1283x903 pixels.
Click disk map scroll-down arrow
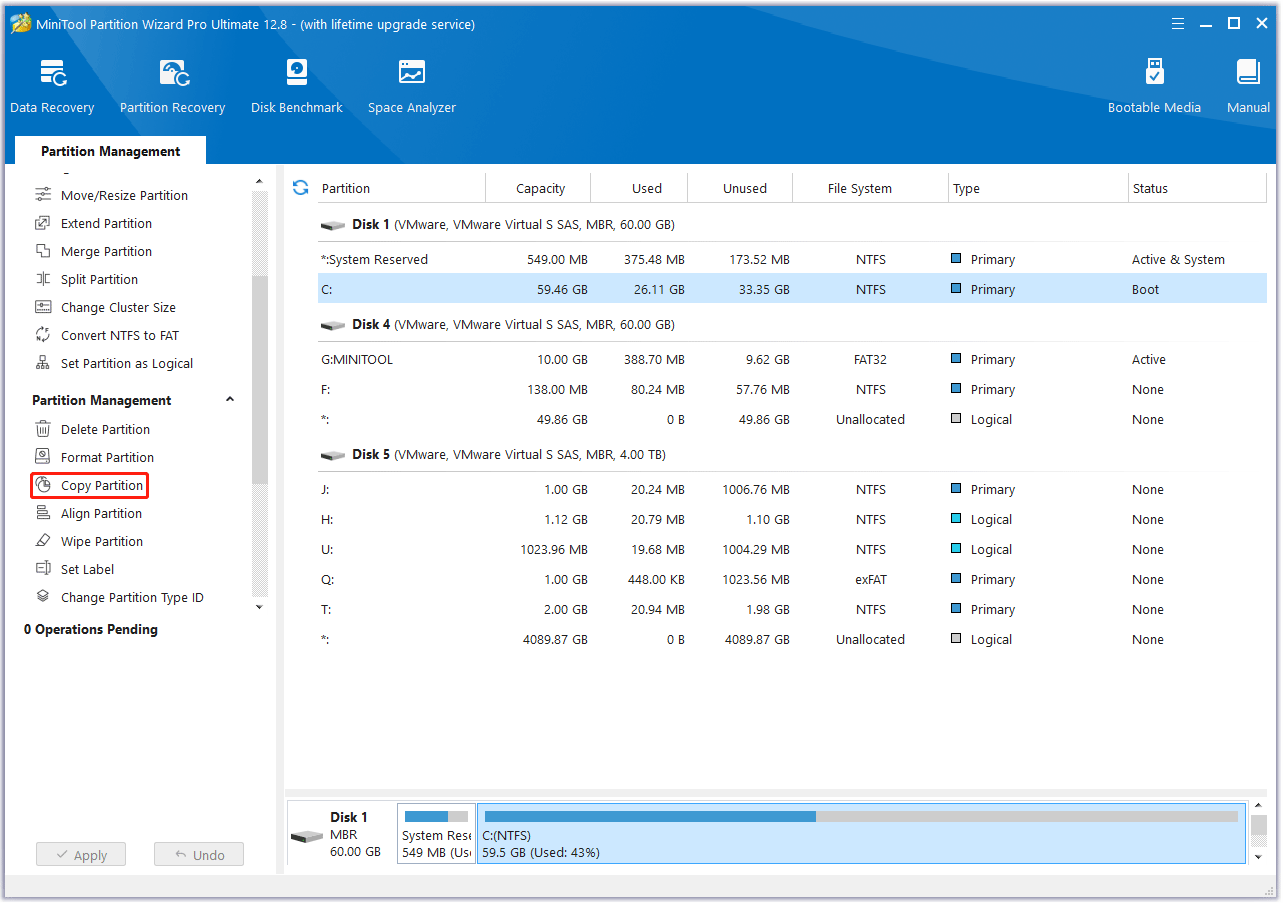(1259, 857)
